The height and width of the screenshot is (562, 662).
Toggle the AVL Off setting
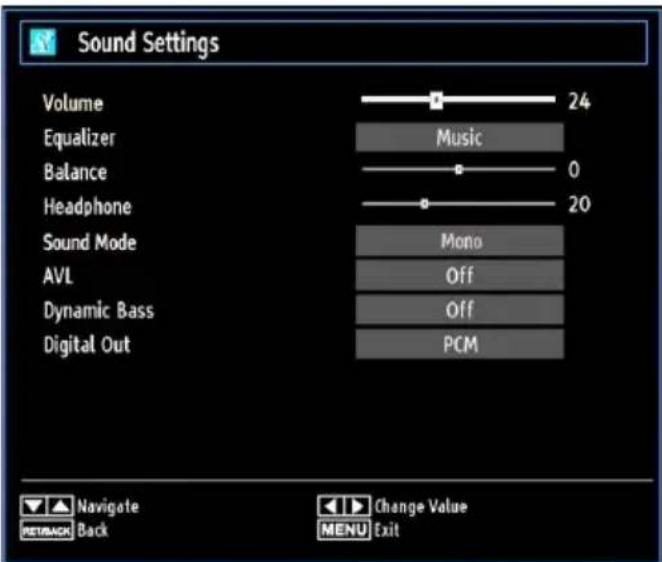459,275
